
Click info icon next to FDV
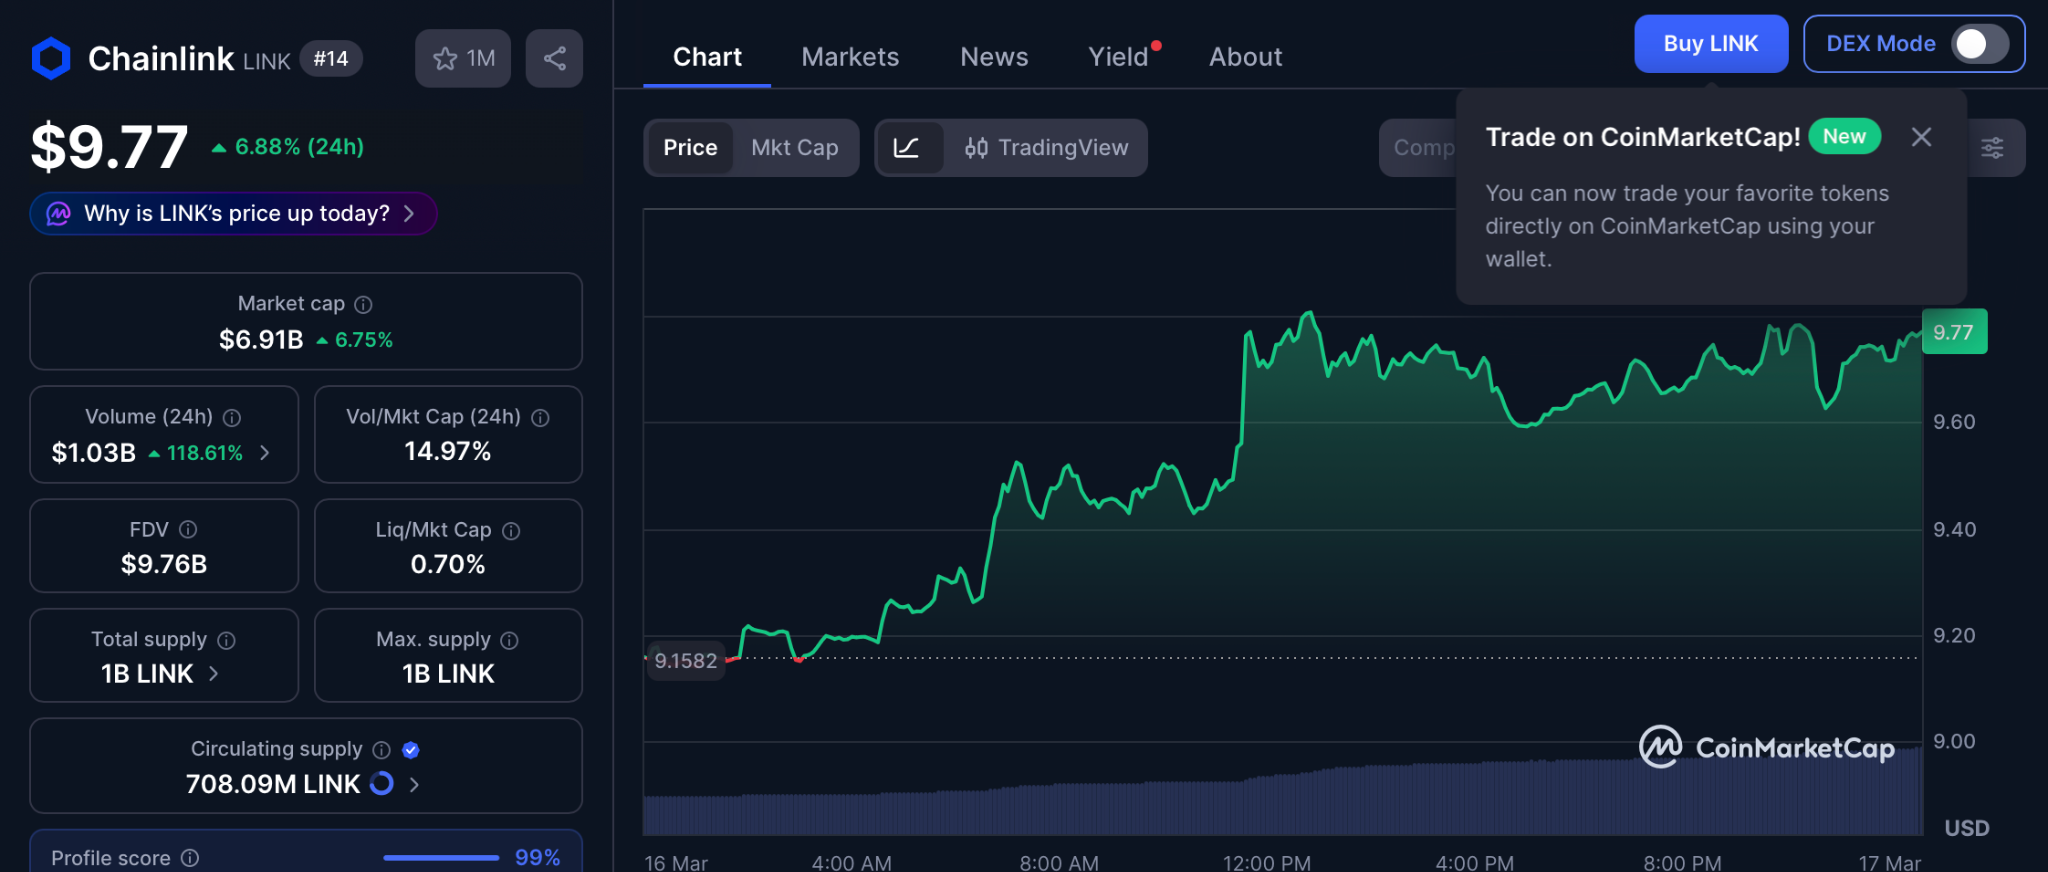coord(188,530)
